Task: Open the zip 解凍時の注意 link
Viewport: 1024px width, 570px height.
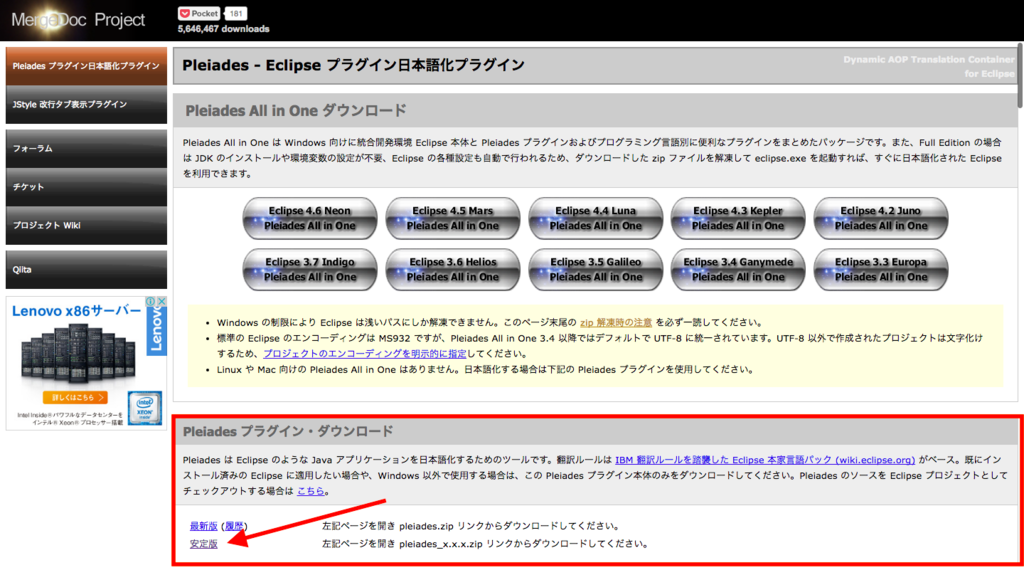Action: (616, 322)
